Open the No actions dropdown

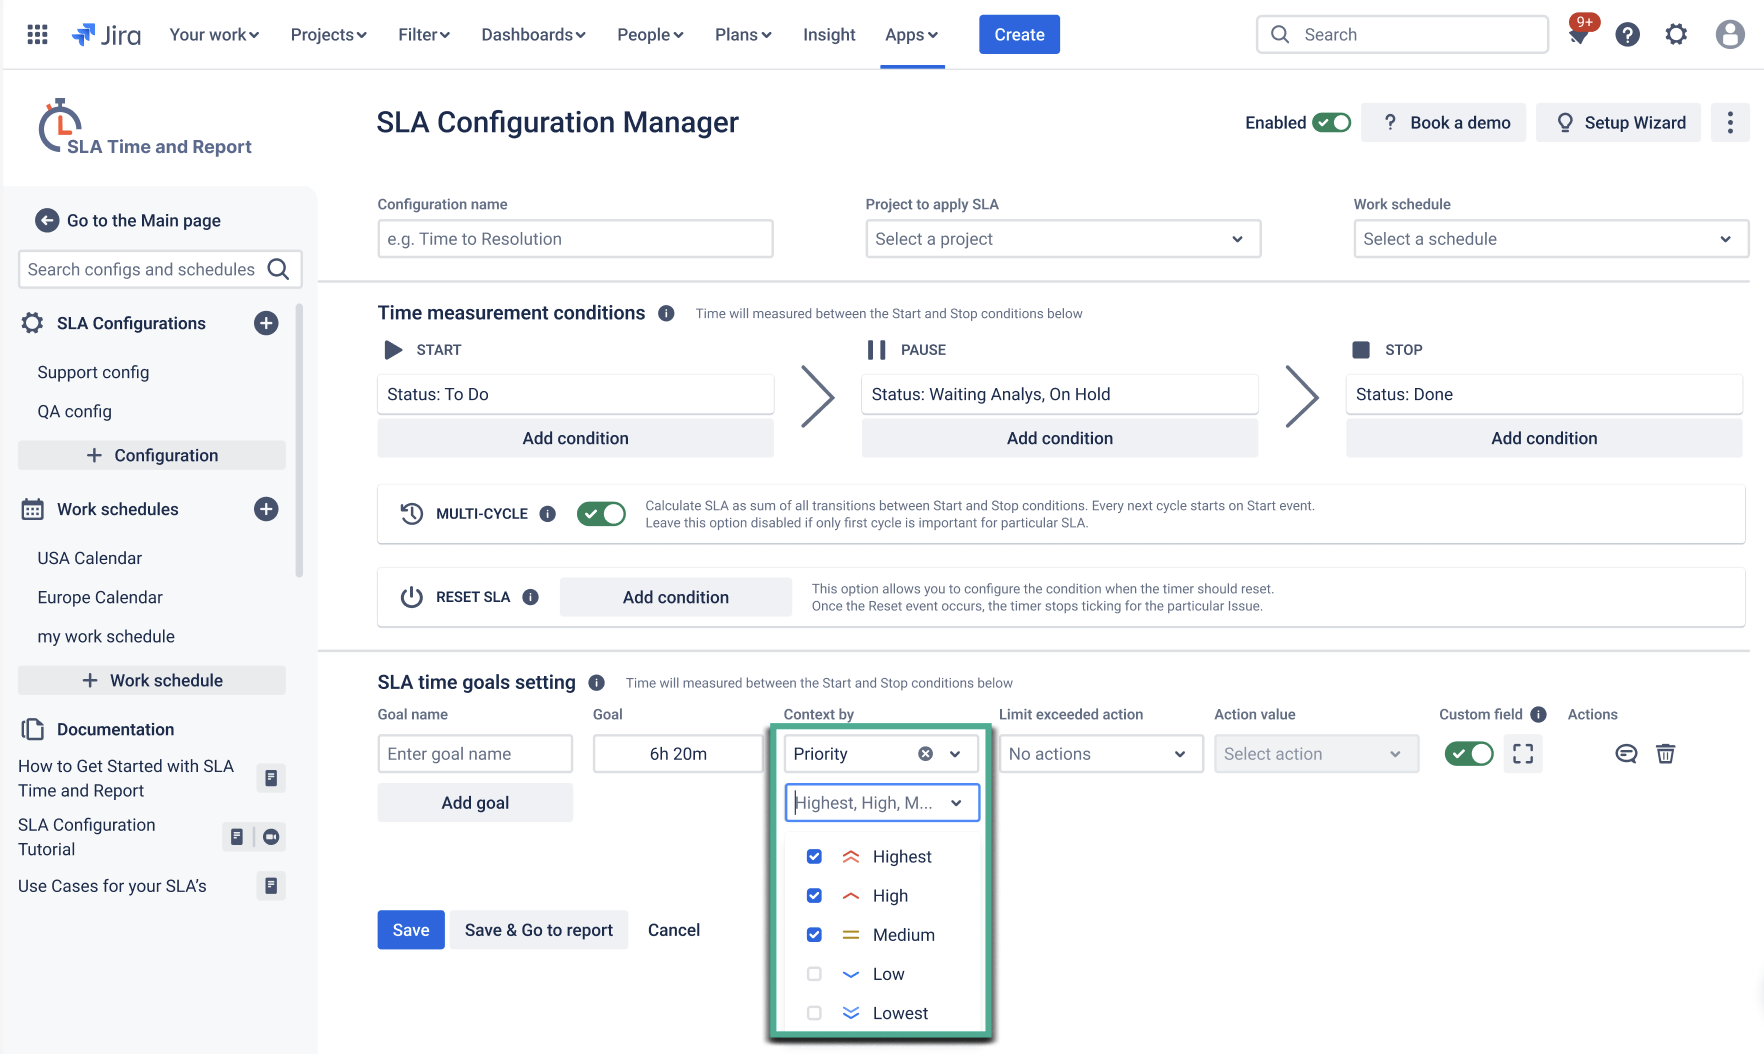[1100, 754]
